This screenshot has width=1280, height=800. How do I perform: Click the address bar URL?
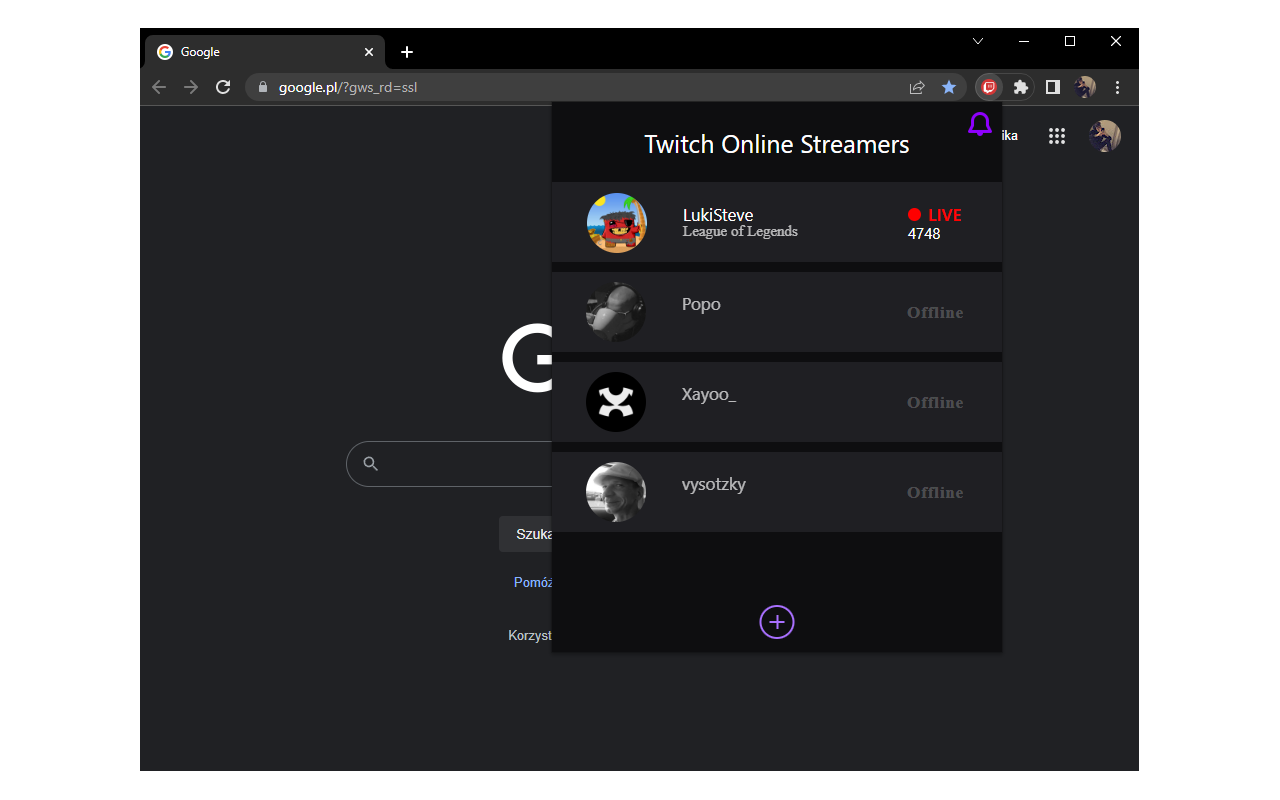[348, 87]
